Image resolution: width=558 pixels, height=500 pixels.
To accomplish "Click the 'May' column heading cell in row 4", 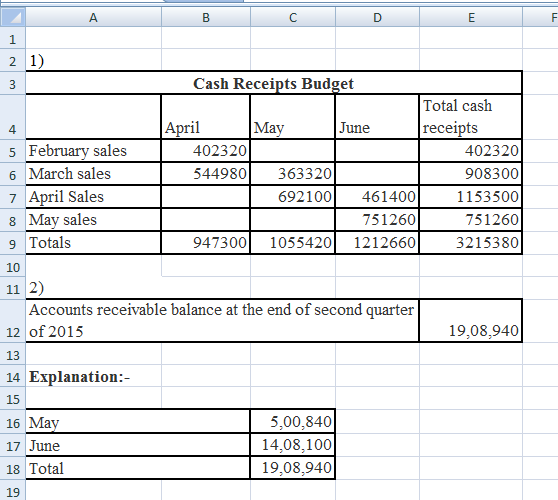I will [293, 117].
